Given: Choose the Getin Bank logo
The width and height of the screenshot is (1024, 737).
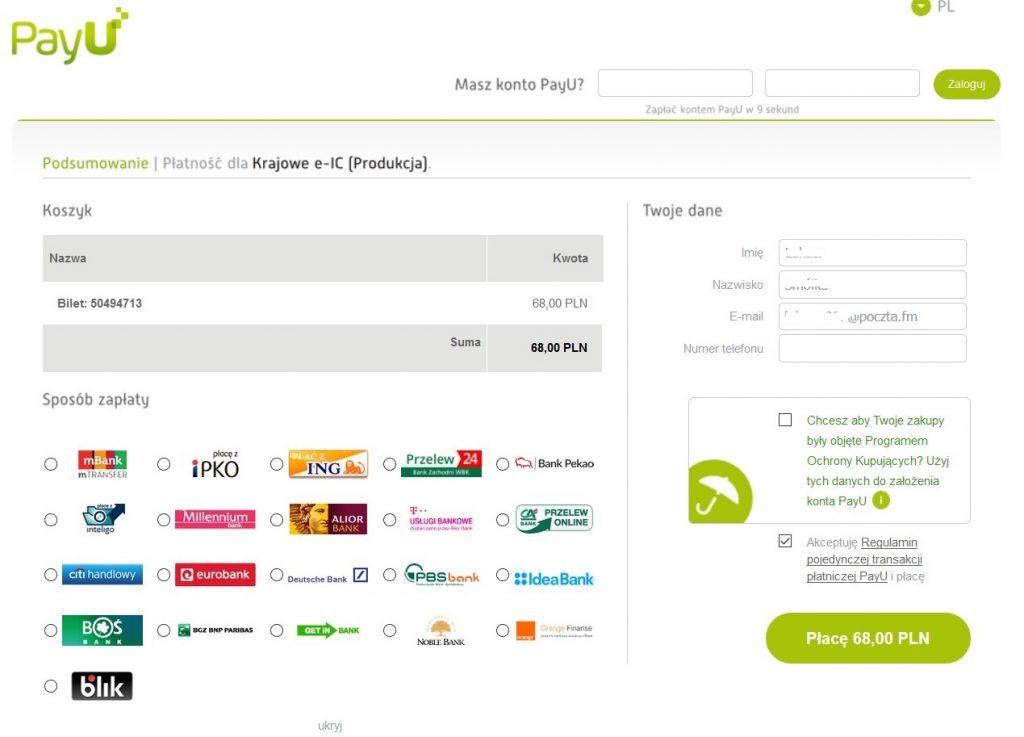Looking at the screenshot, I should tap(328, 630).
